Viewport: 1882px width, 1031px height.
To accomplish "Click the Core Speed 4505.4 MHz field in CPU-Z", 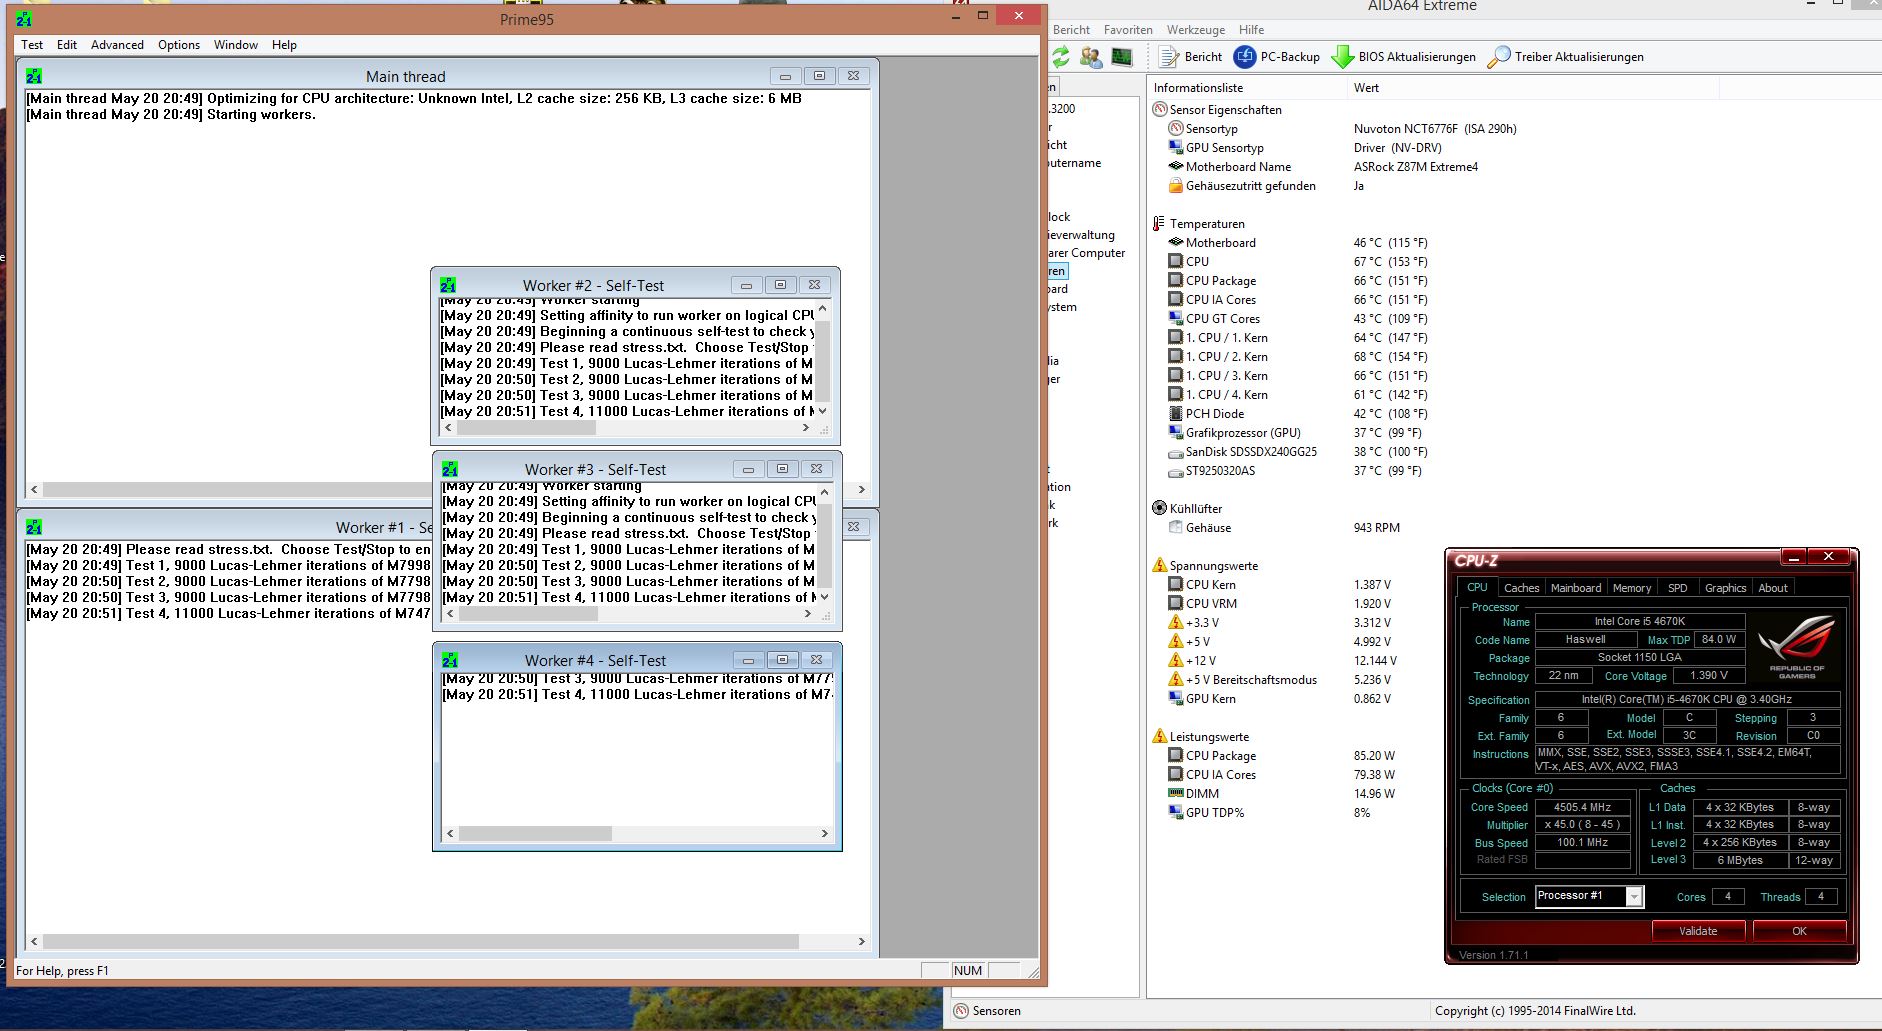I will tap(1582, 807).
